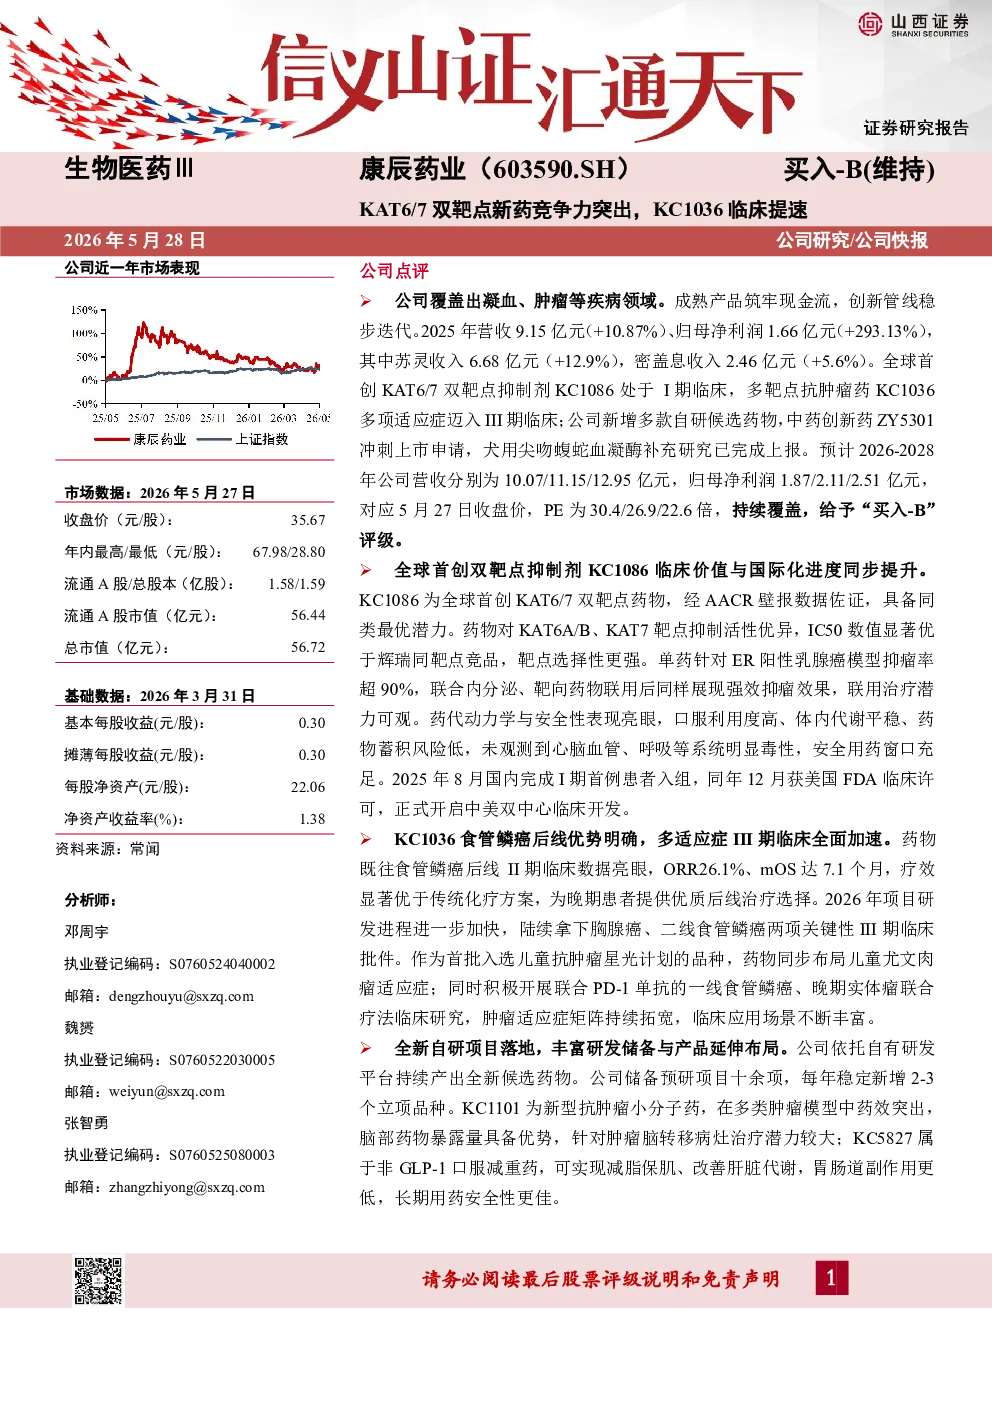This screenshot has width=992, height=1403.
Task: Click the total market value 56.72
Action: pos(308,648)
